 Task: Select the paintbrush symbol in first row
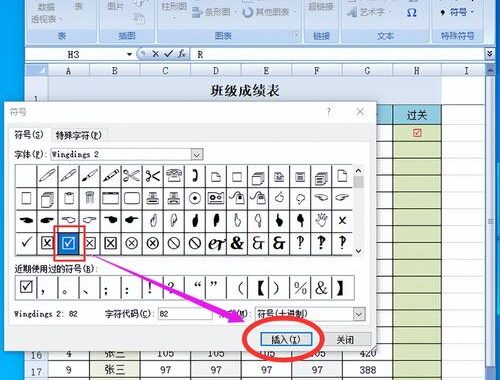click(x=90, y=176)
